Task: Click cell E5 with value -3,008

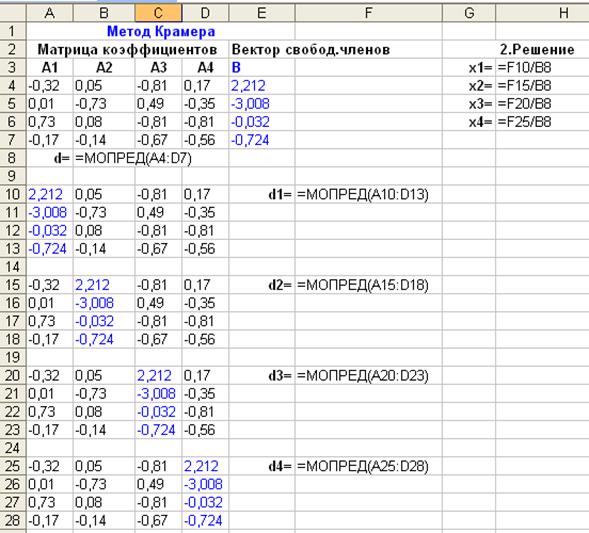Action: (x=262, y=104)
